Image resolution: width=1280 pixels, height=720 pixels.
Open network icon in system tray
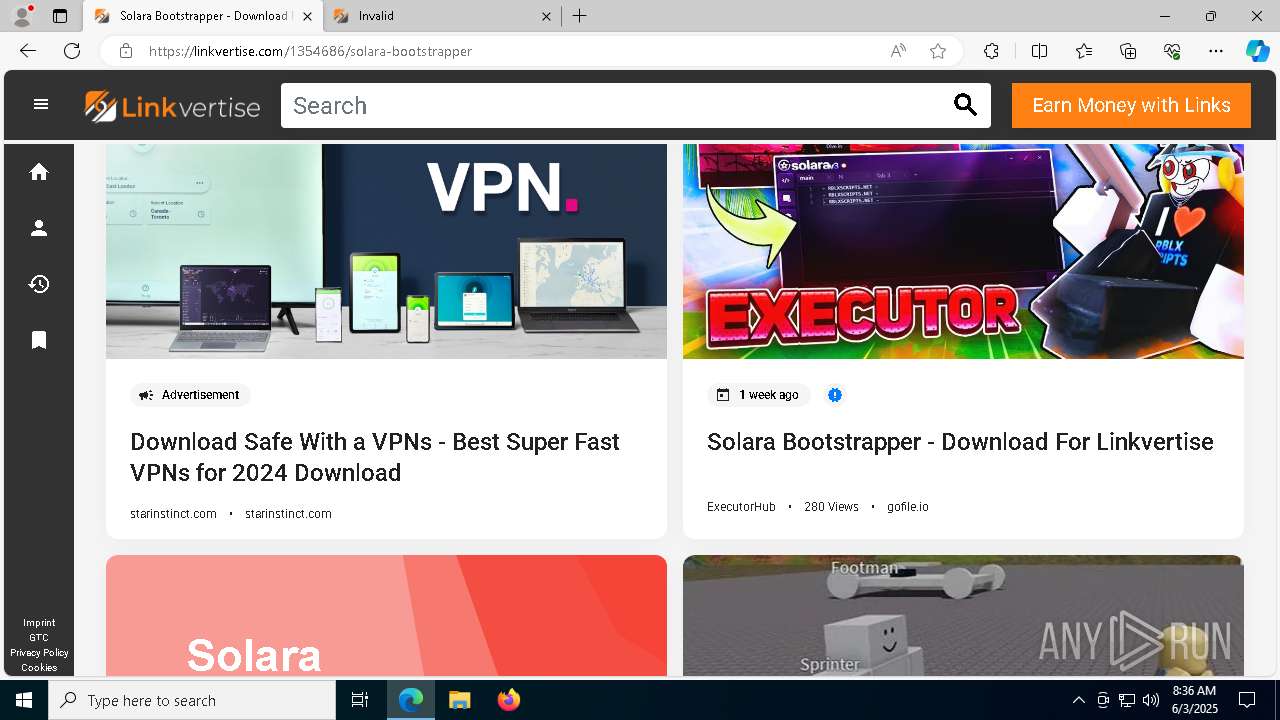[x=1127, y=700]
